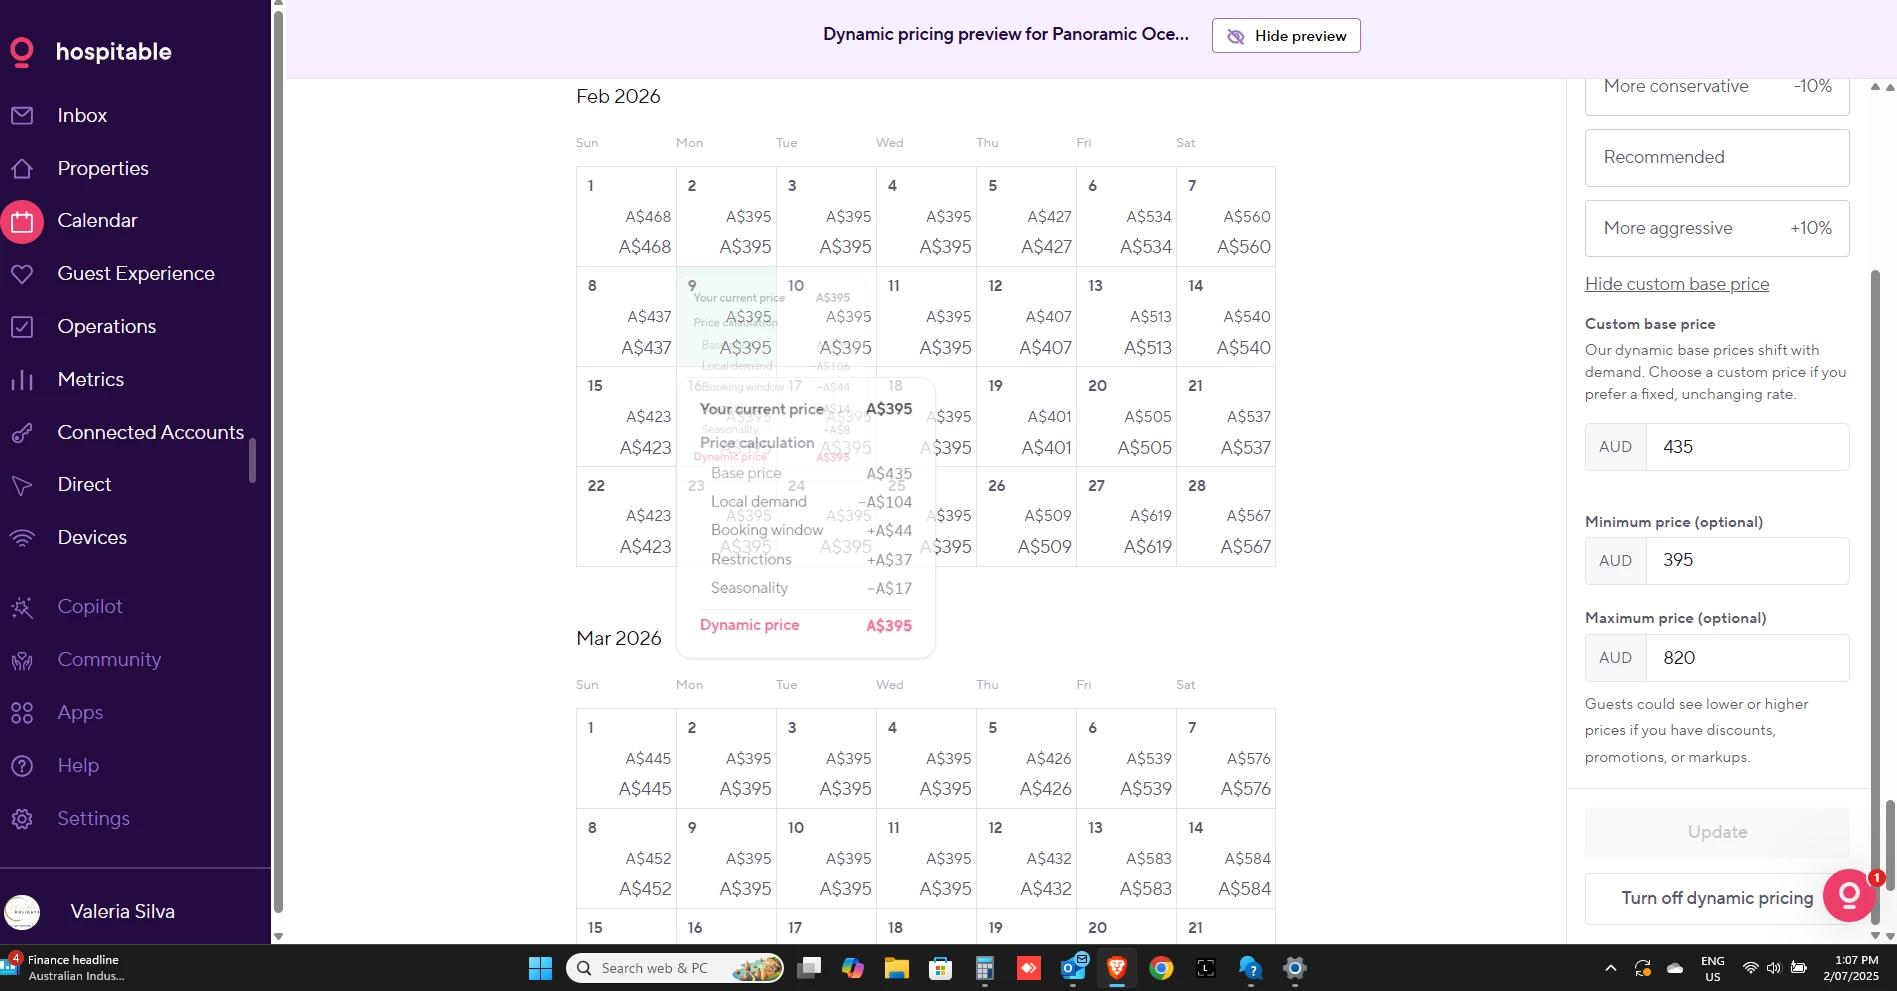Click the Direct cursor icon

coord(22,486)
